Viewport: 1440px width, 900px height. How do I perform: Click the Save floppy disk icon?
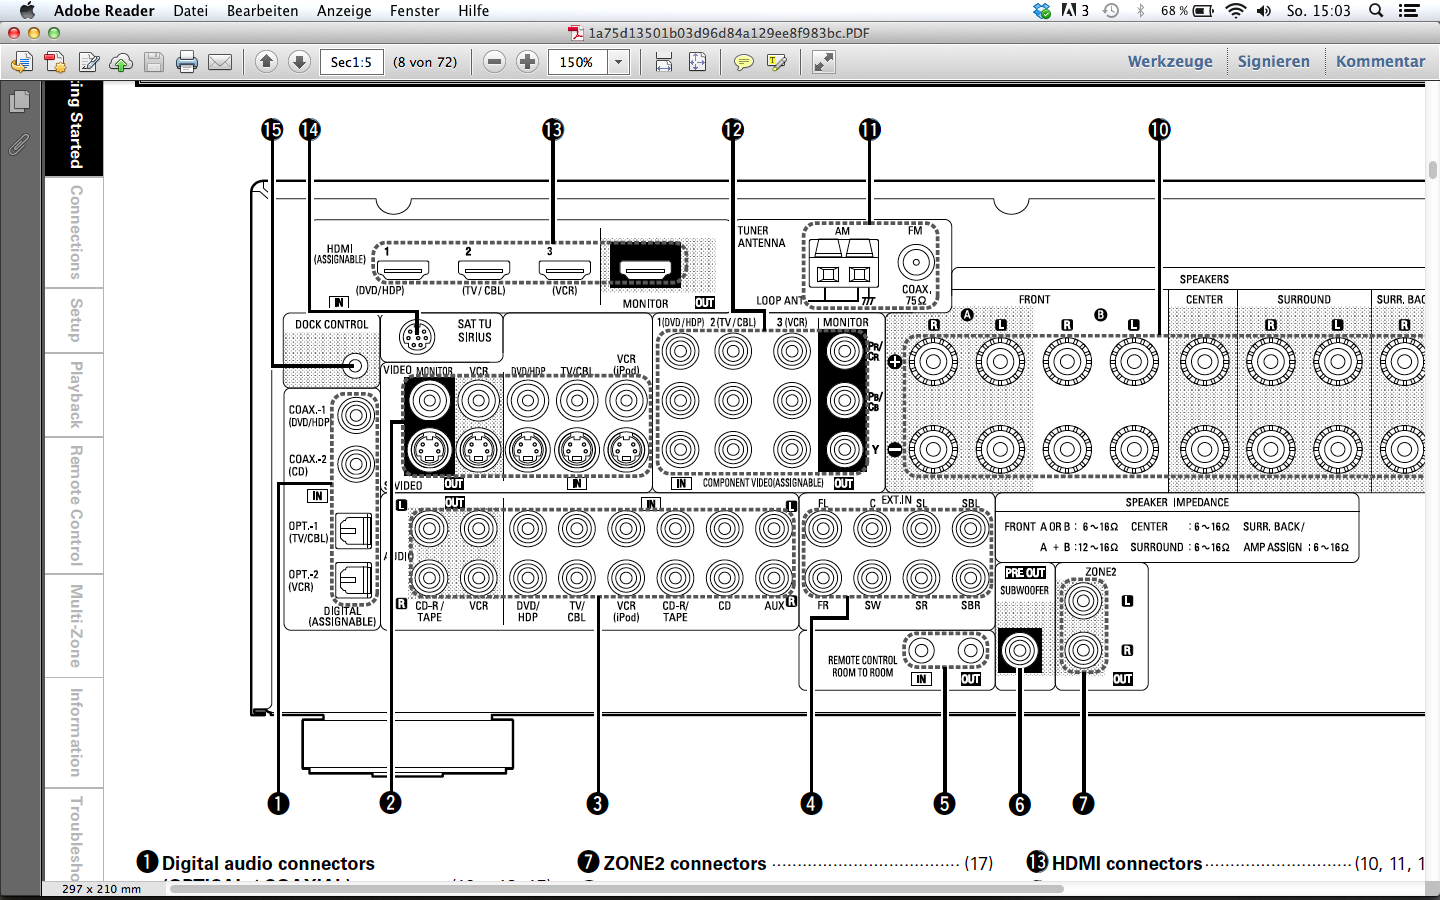click(x=154, y=62)
